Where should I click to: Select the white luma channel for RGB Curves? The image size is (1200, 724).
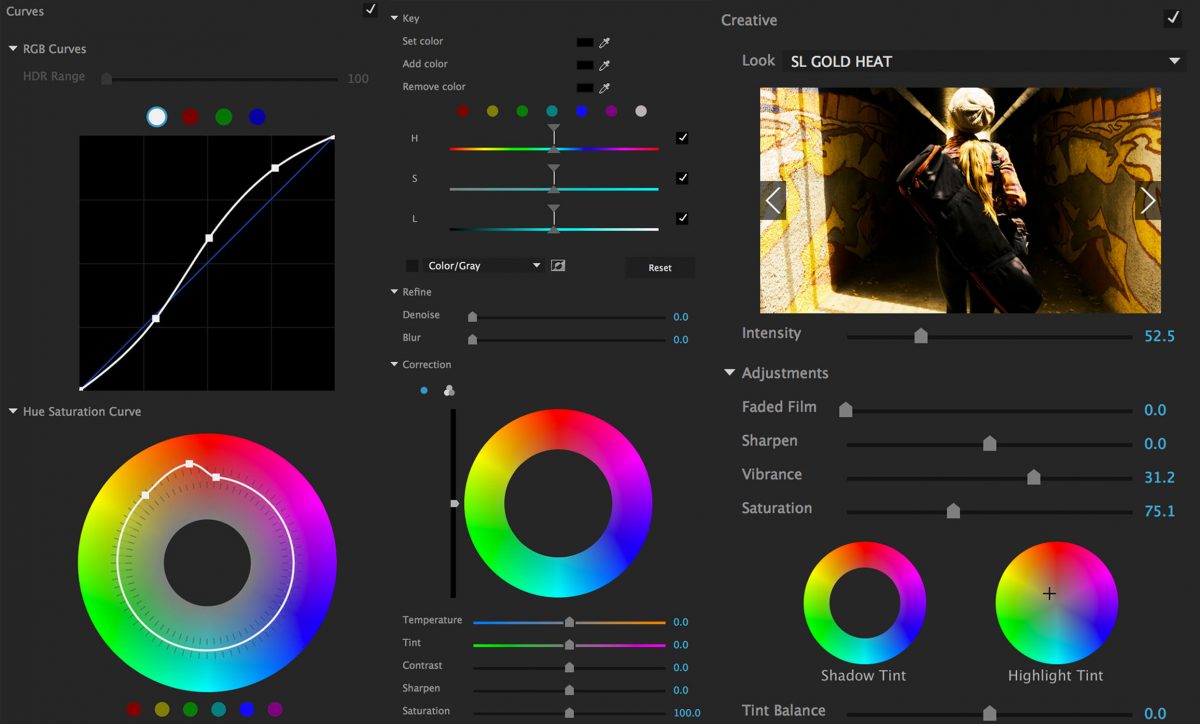click(x=156, y=117)
